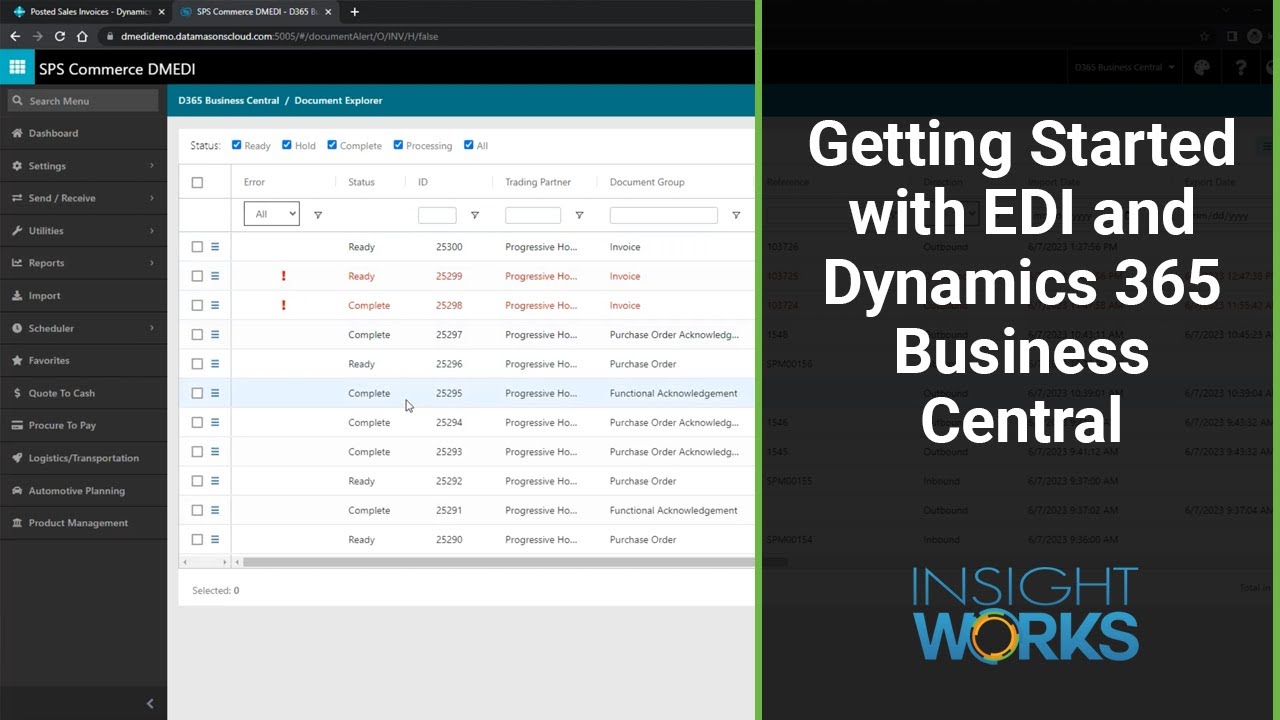Image resolution: width=1280 pixels, height=720 pixels.
Task: Toggle the Complete status checkbox
Action: [332, 145]
